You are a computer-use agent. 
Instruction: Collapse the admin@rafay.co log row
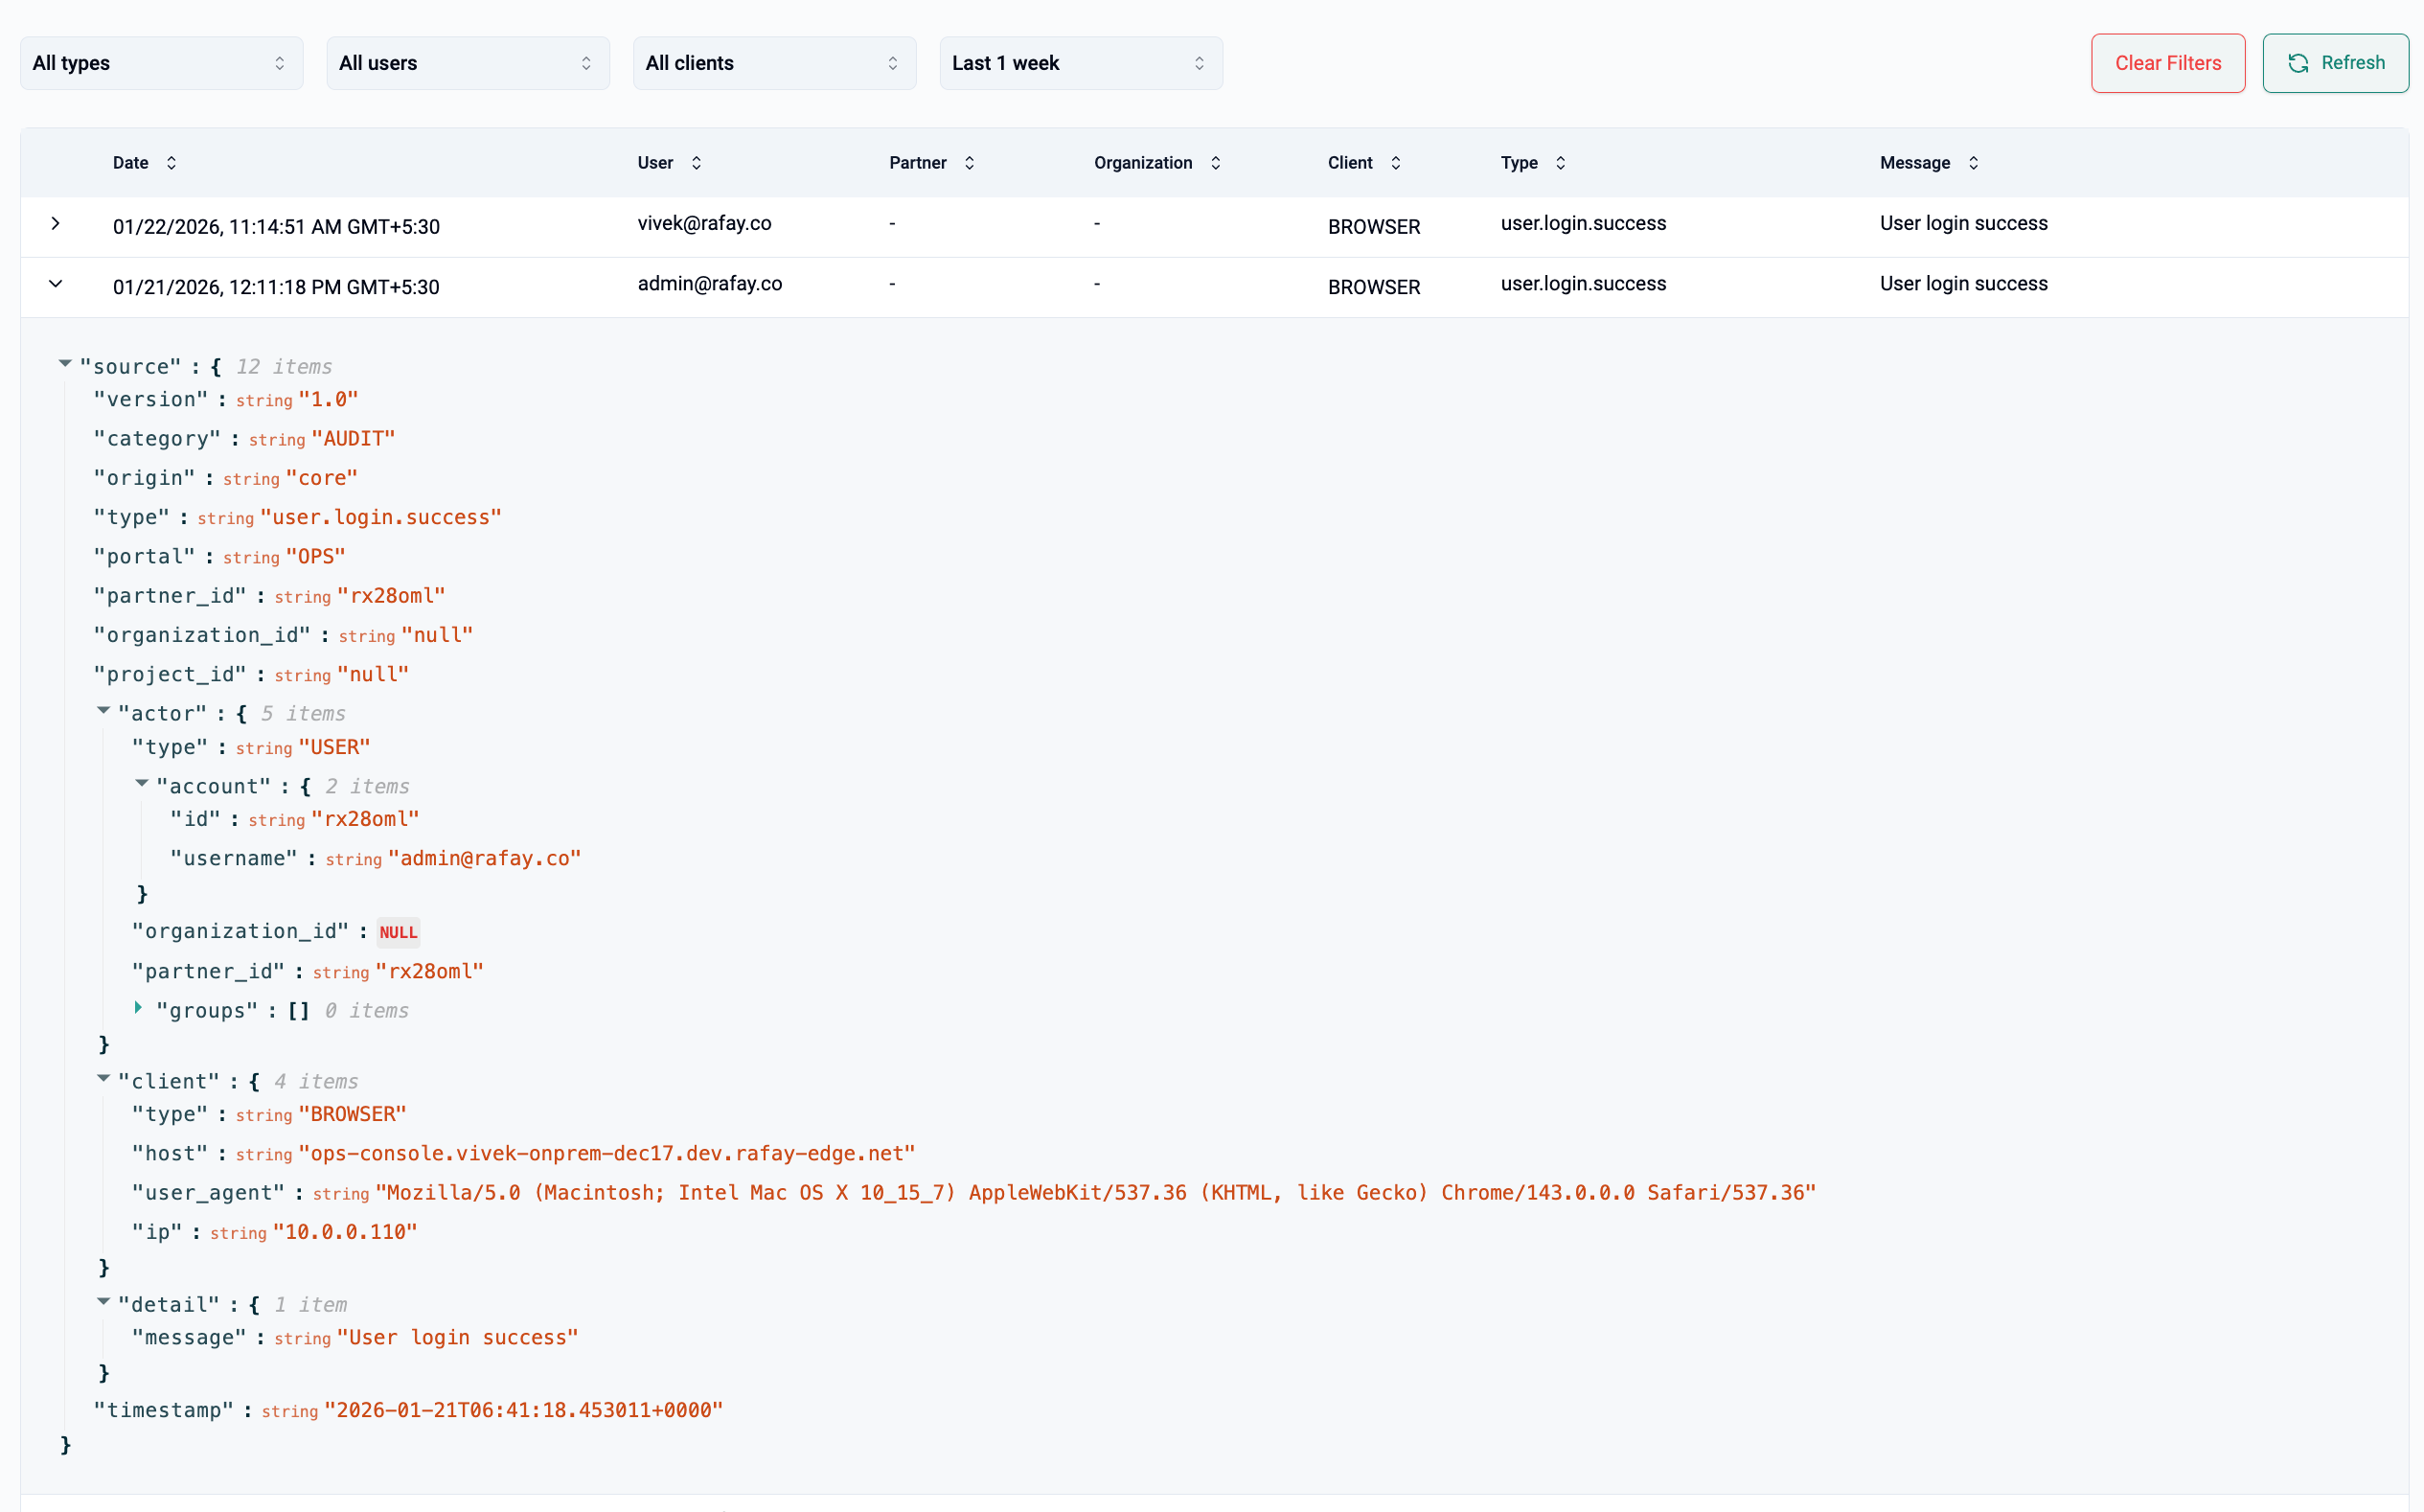pyautogui.click(x=56, y=284)
